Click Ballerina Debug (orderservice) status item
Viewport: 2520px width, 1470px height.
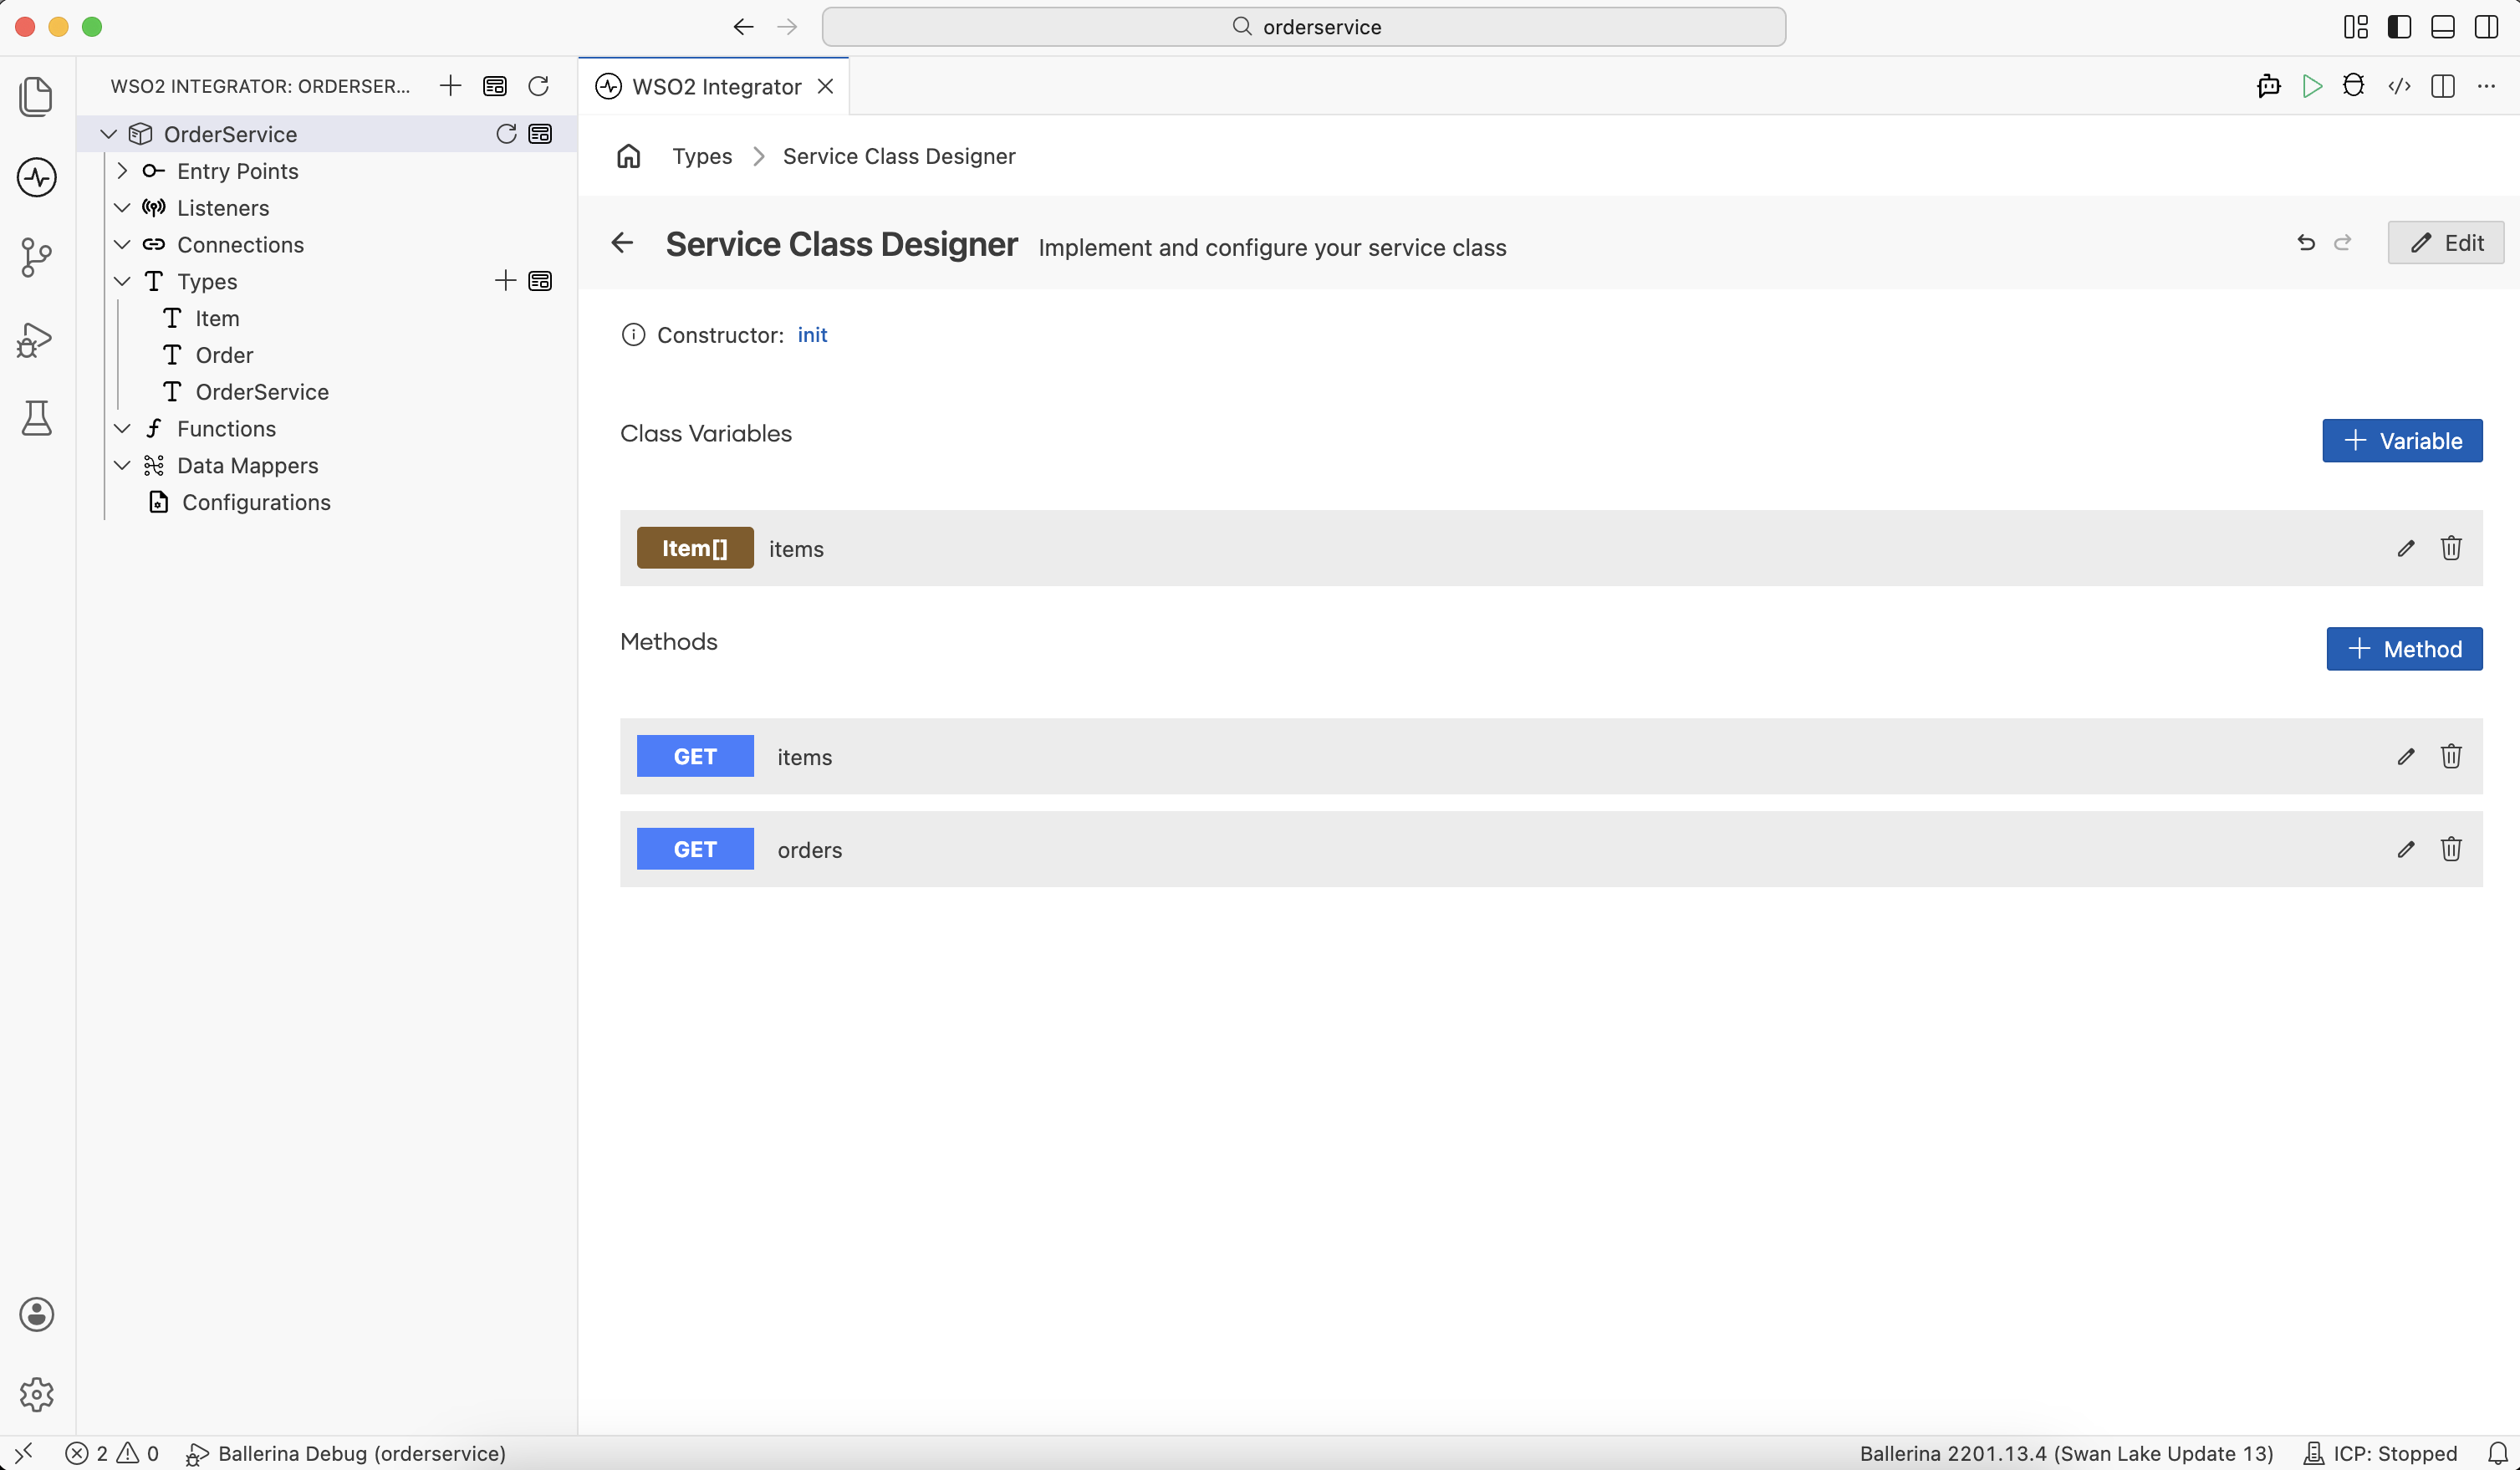[346, 1453]
